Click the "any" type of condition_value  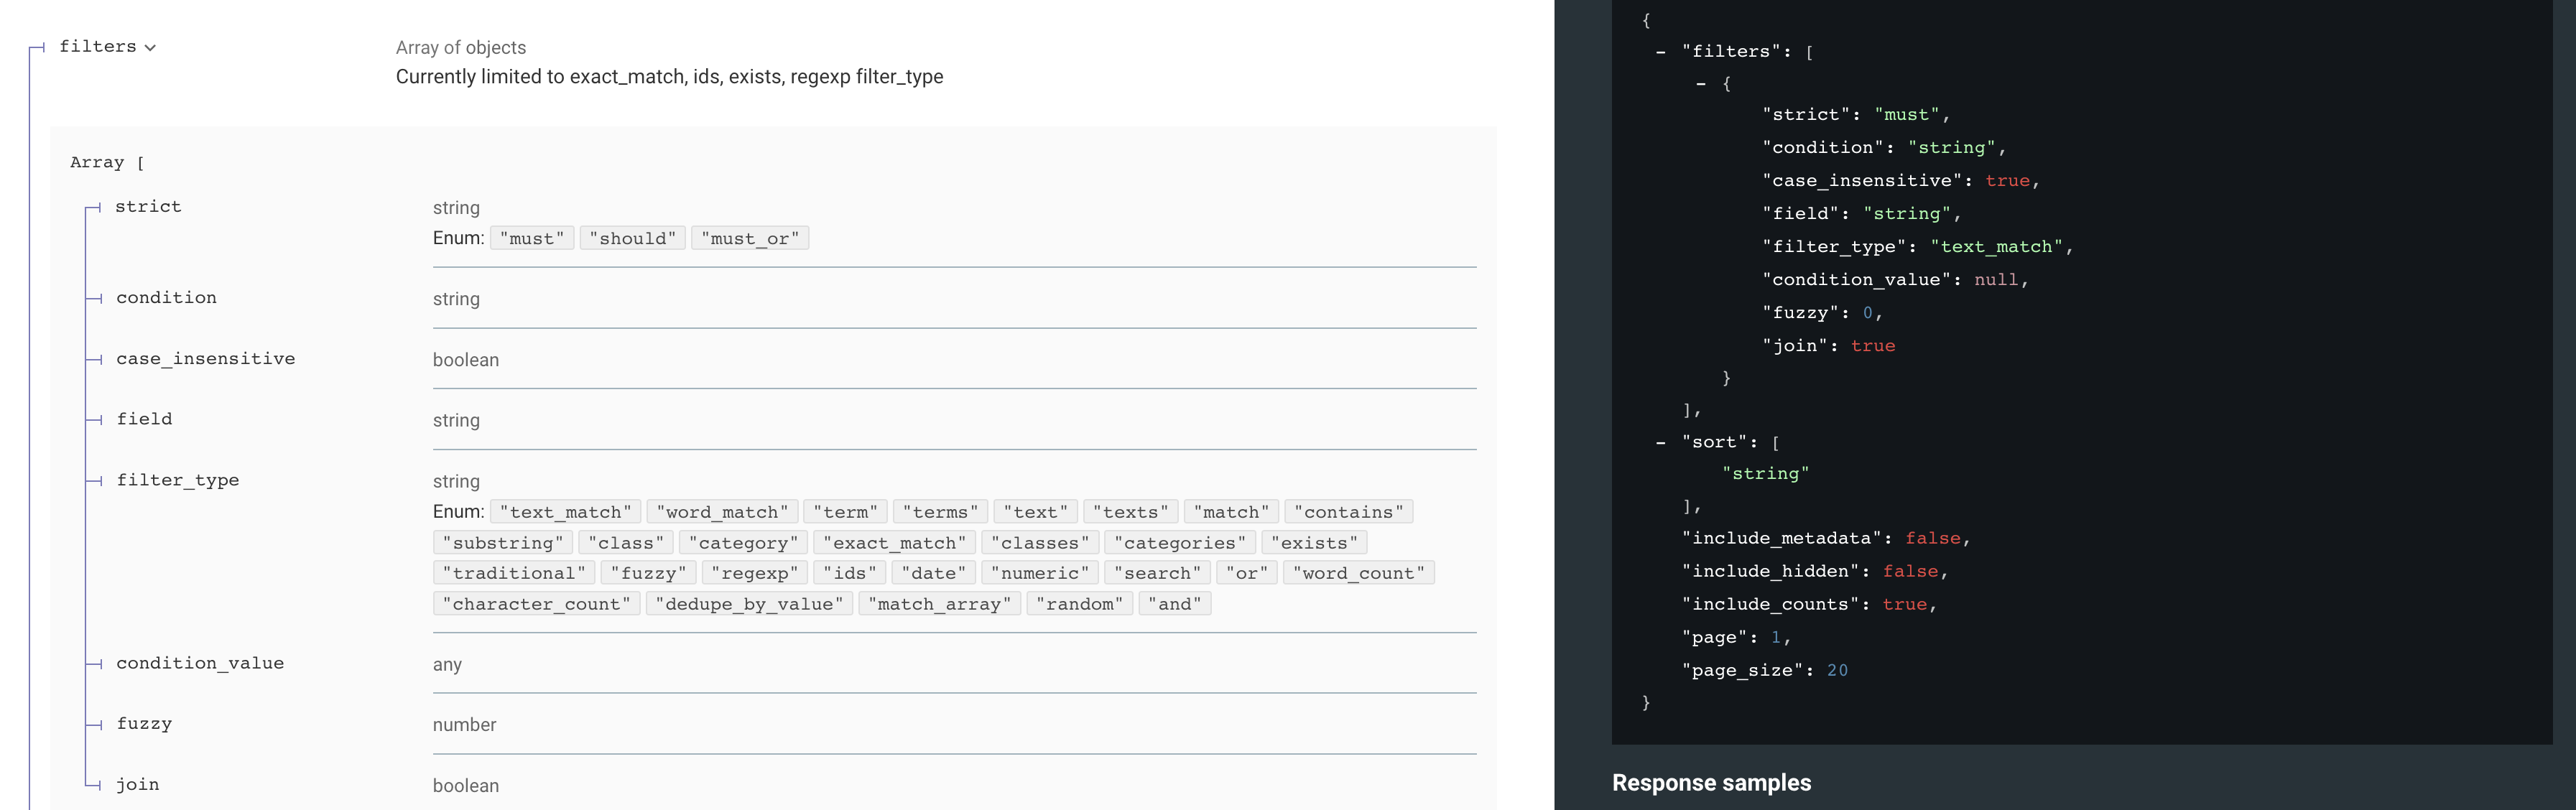(447, 665)
